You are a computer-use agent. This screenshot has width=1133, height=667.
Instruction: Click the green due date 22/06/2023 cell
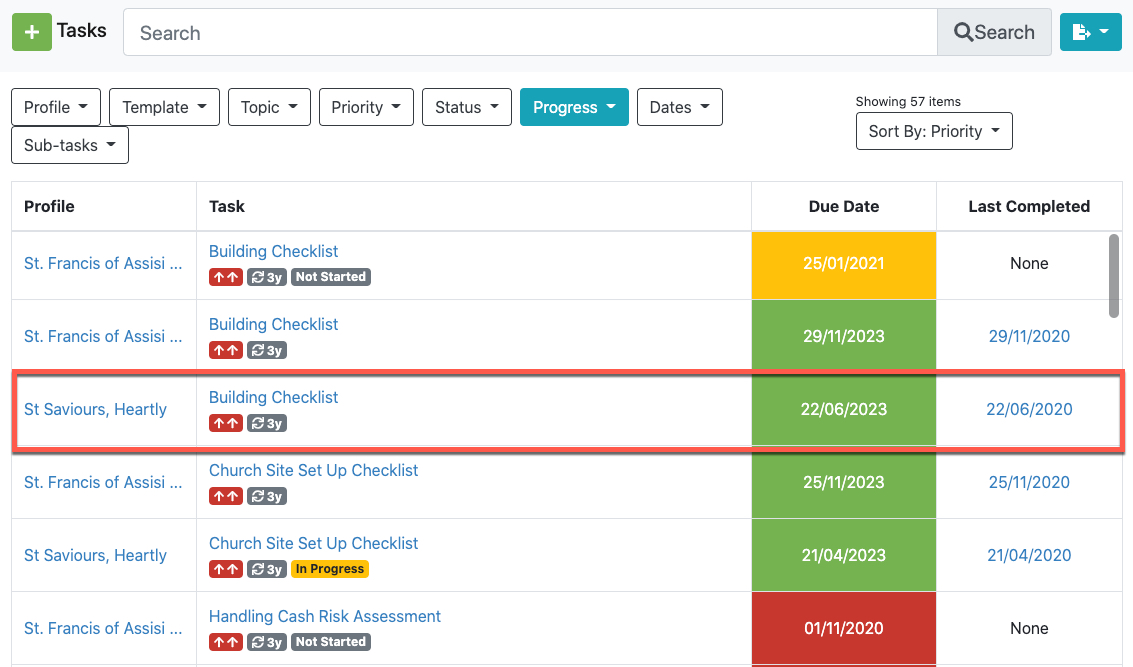(x=843, y=409)
